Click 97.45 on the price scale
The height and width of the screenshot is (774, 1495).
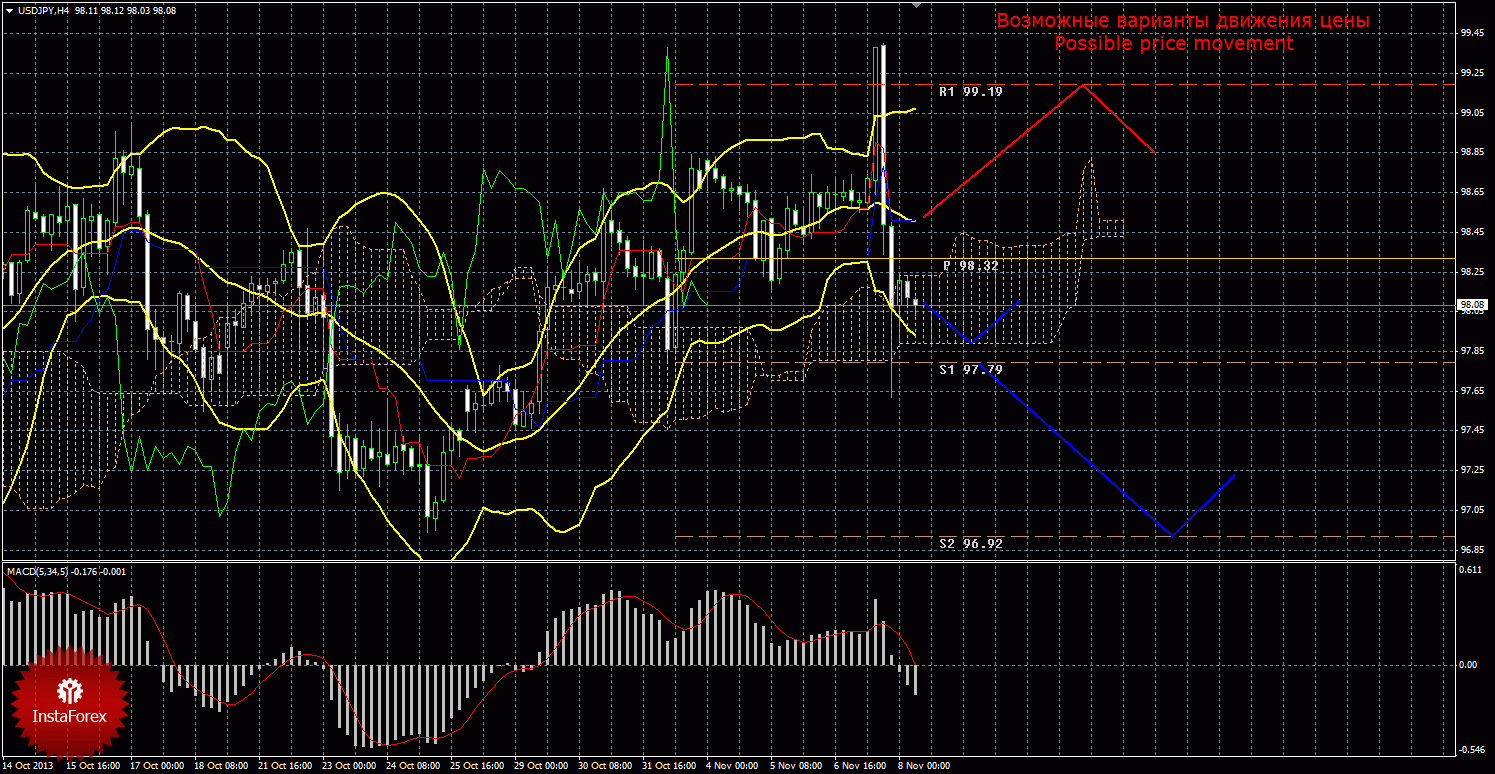click(x=1472, y=430)
